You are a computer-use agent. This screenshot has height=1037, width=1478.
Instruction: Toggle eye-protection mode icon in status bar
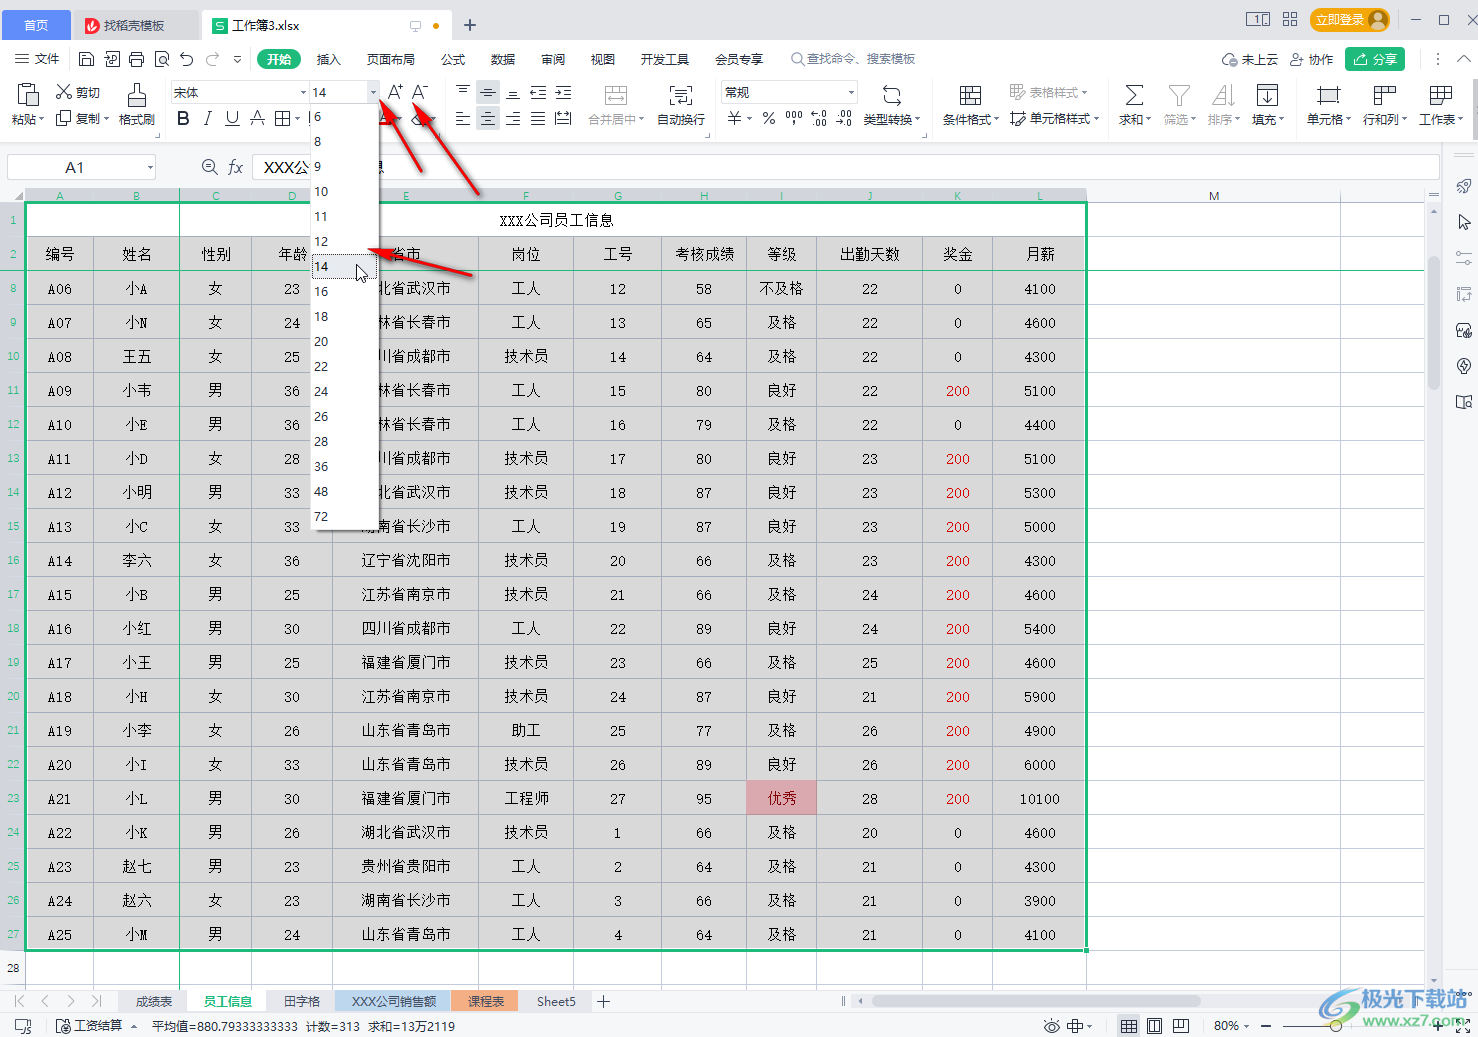(1051, 1026)
